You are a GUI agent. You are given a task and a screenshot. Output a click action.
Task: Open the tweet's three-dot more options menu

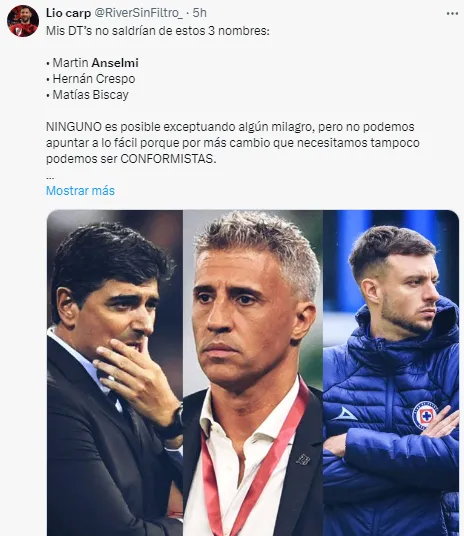452,14
